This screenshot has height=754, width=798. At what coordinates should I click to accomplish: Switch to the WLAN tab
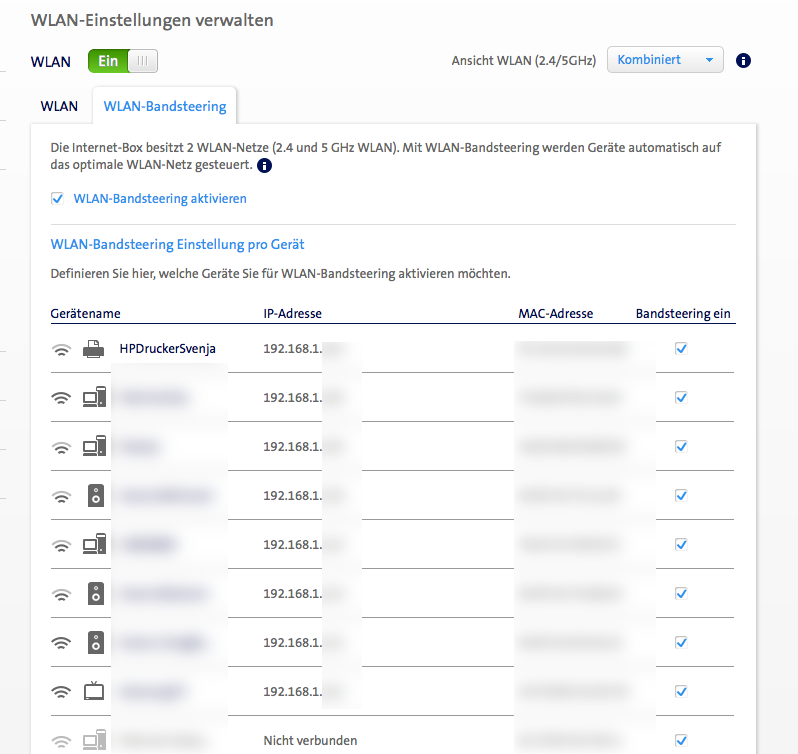pos(59,106)
